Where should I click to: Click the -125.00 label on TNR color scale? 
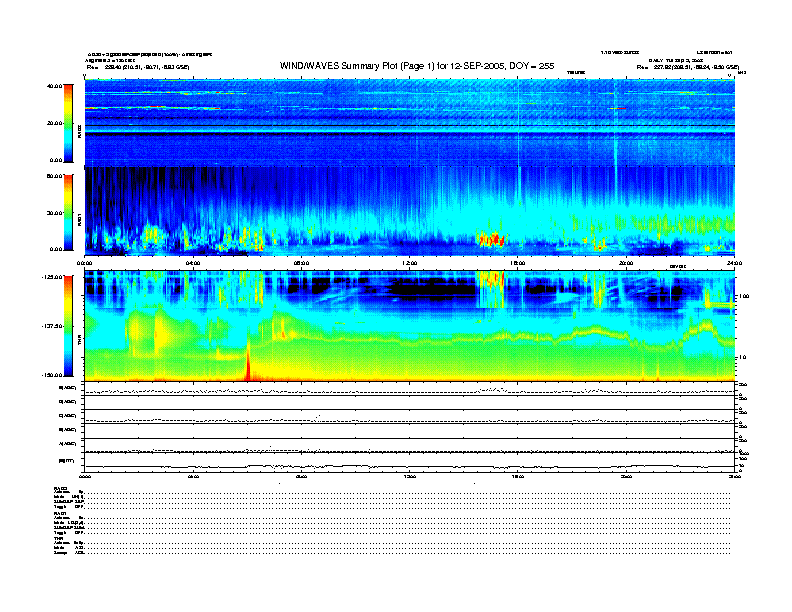(x=52, y=276)
